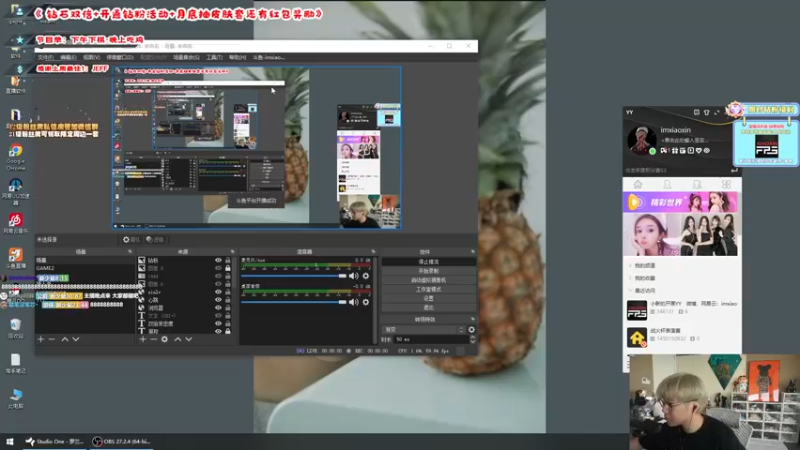The width and height of the screenshot is (800, 450).
Task: Toggle lock of 文本 (GDI+) source
Action: pos(228,316)
